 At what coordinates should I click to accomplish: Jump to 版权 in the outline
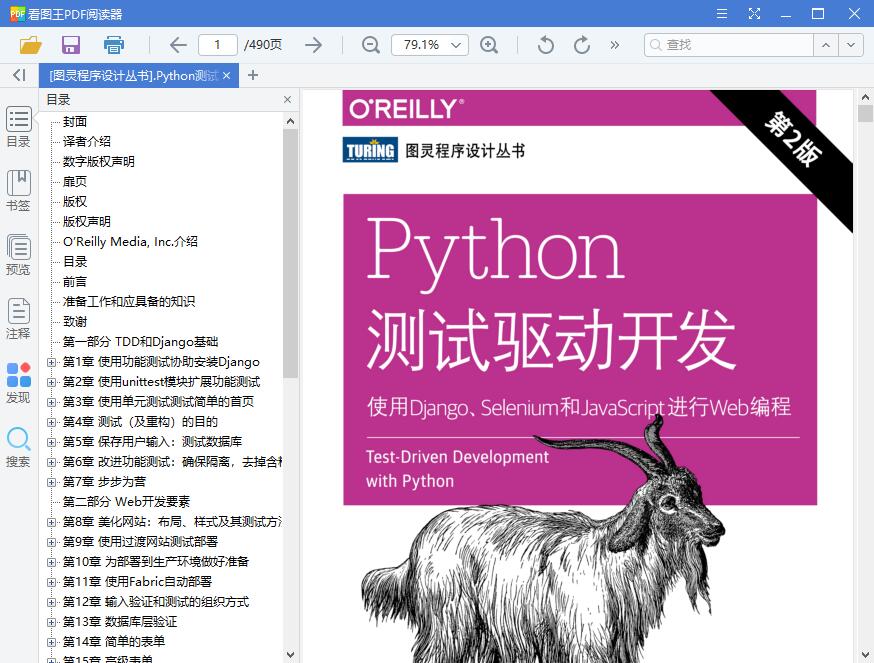tap(75, 202)
